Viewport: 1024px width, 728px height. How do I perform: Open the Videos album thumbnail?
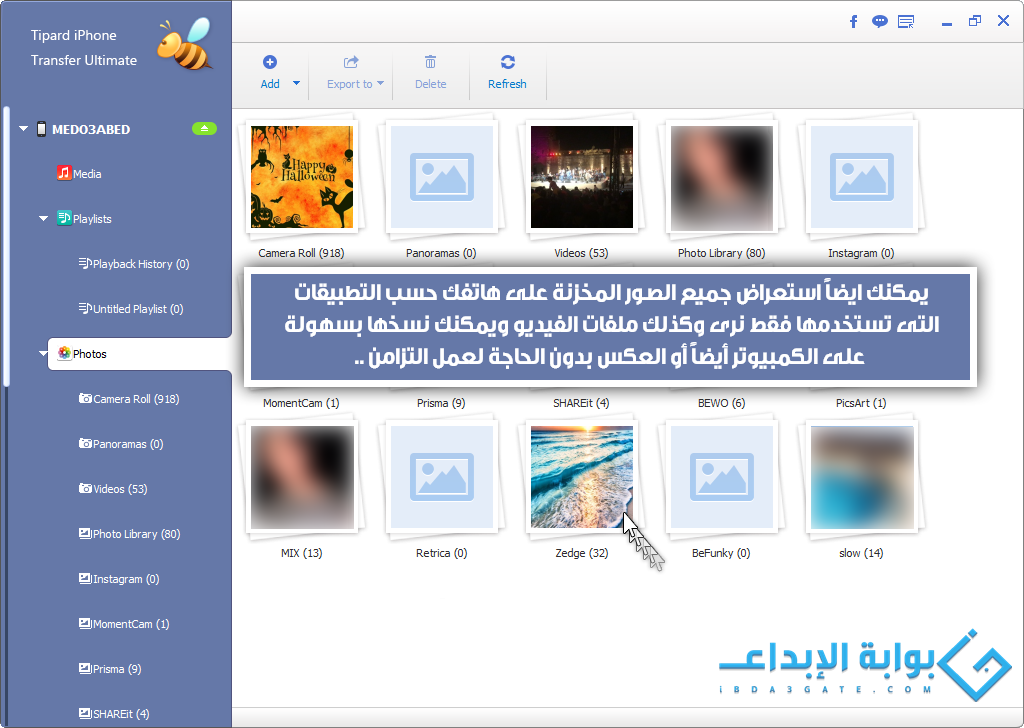(x=582, y=177)
